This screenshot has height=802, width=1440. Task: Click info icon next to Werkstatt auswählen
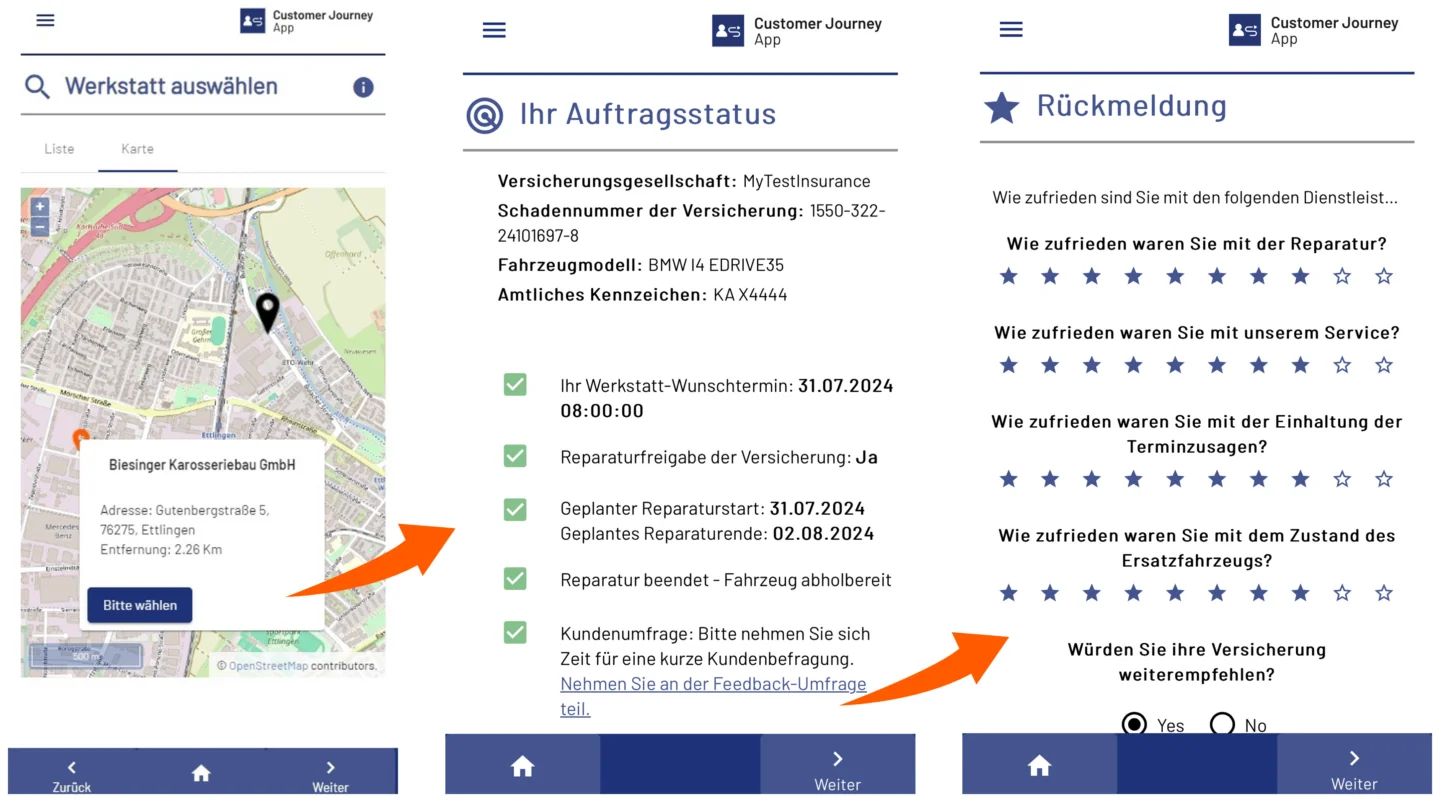[x=363, y=87]
